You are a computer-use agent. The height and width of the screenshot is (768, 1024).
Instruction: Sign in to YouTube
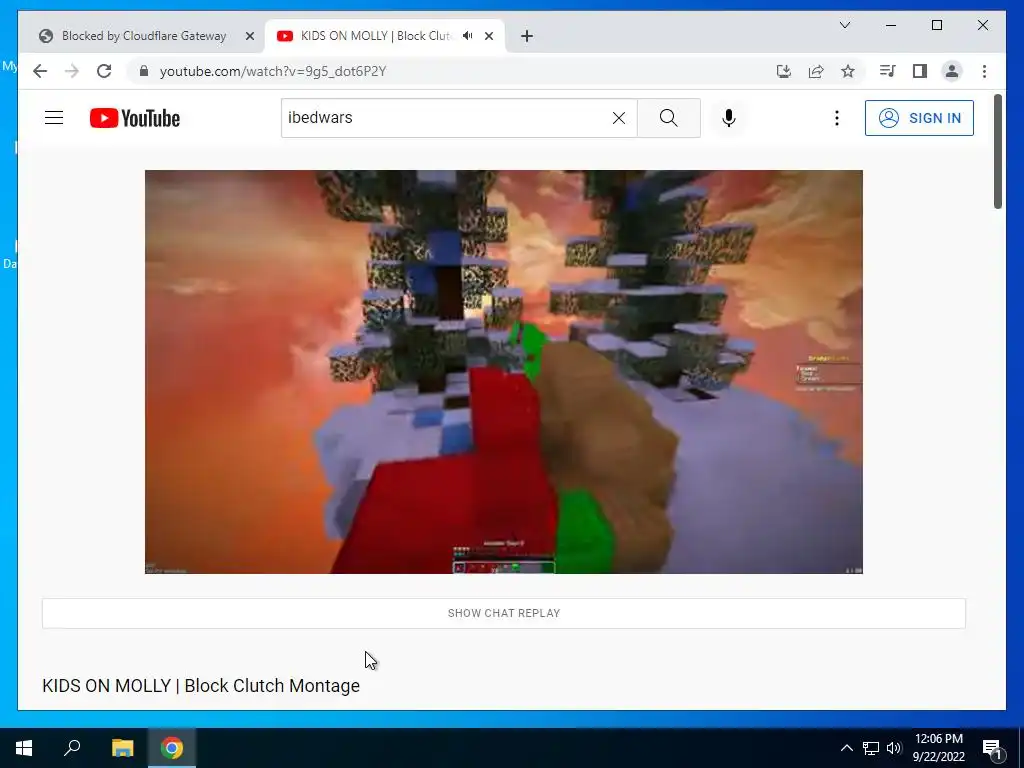pyautogui.click(x=919, y=118)
